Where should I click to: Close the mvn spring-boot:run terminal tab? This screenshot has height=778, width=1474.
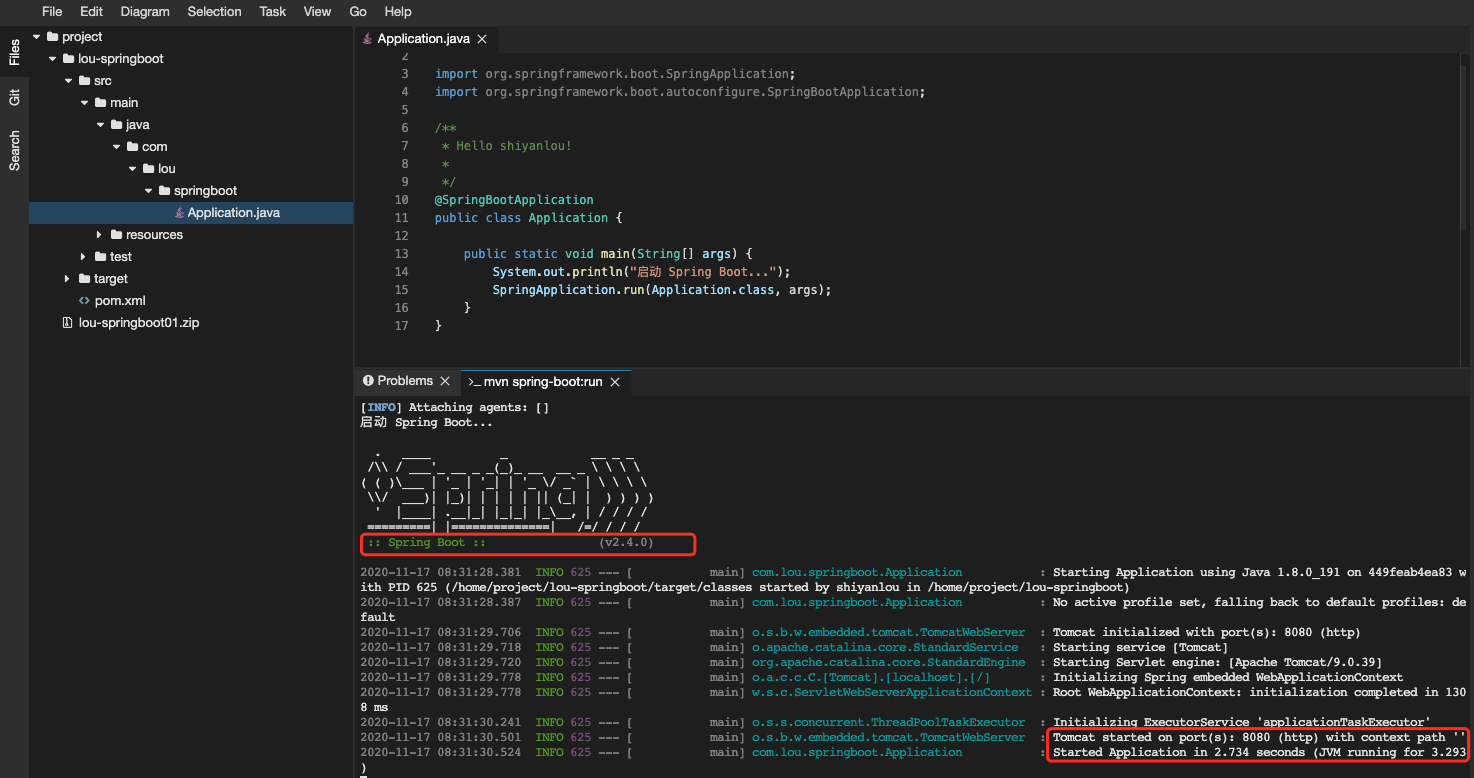(x=615, y=382)
